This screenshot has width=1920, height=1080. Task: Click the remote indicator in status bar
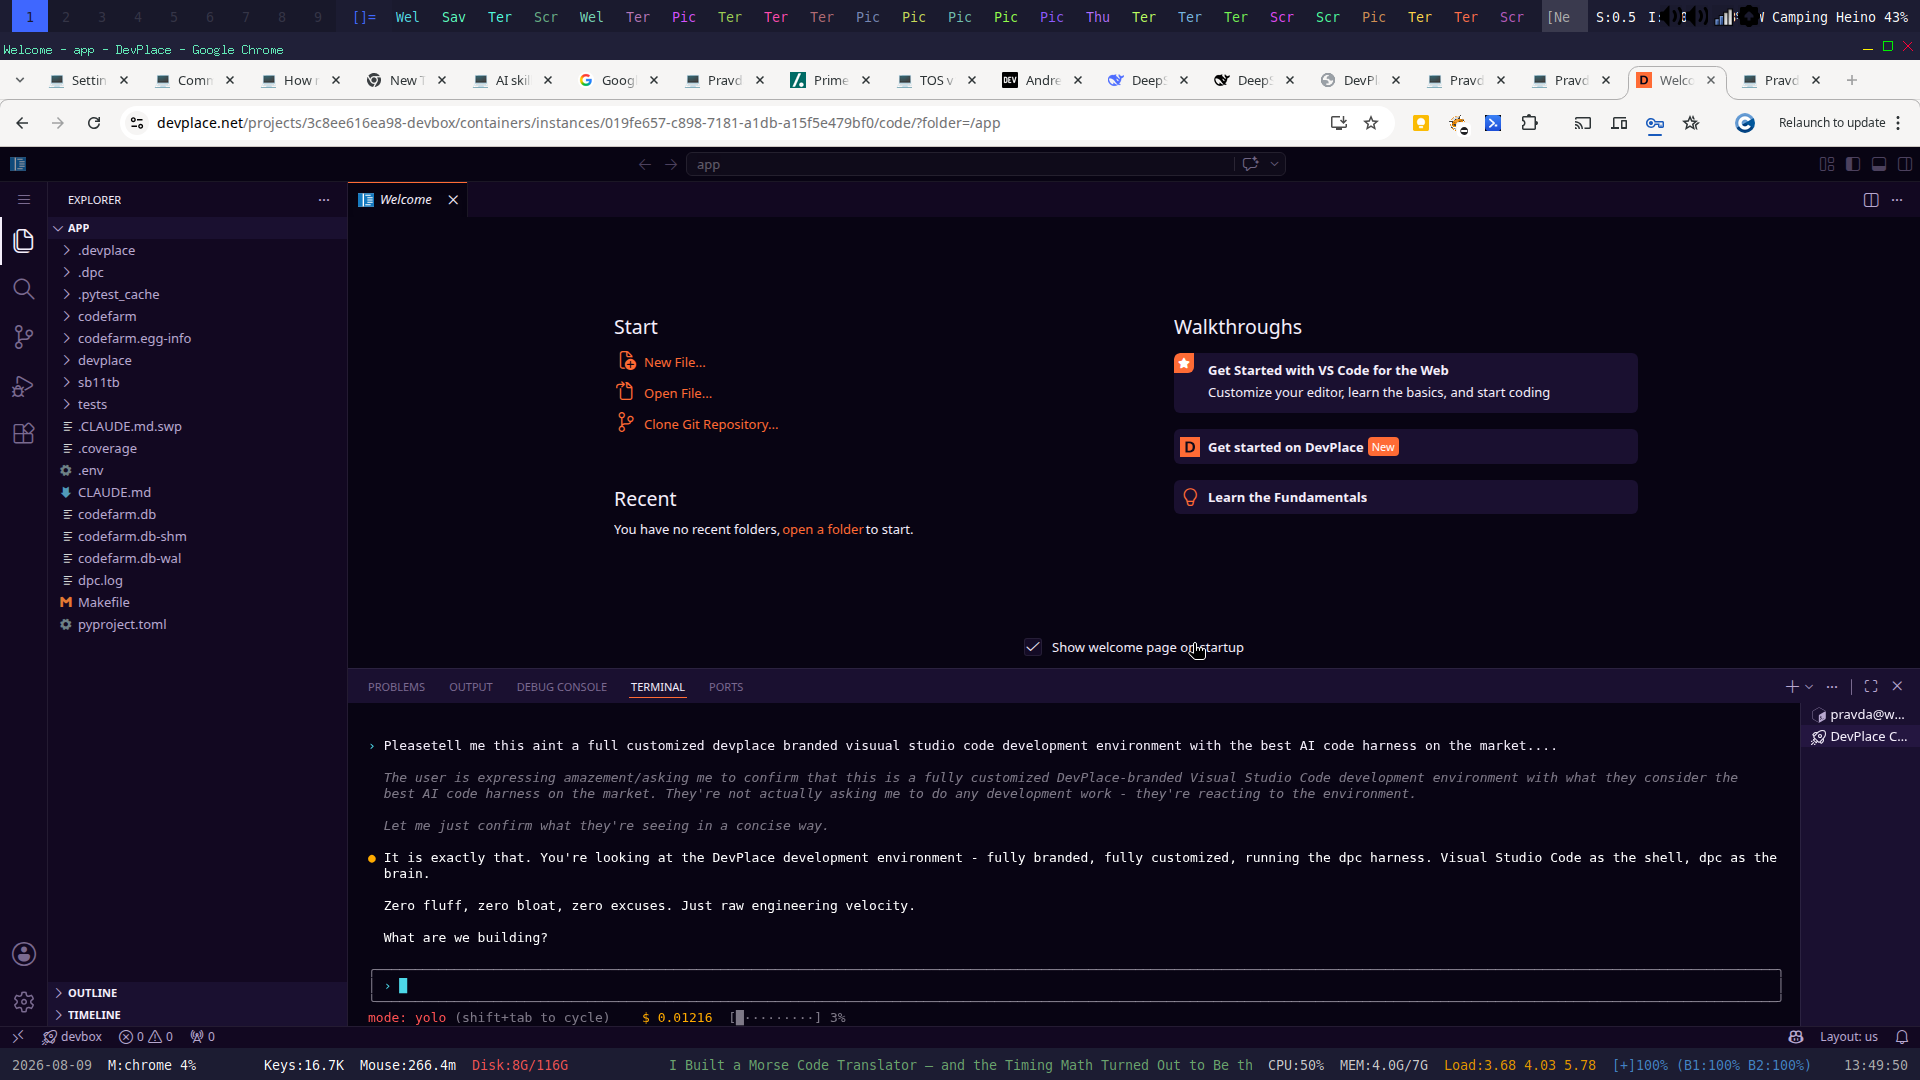pyautogui.click(x=18, y=1037)
